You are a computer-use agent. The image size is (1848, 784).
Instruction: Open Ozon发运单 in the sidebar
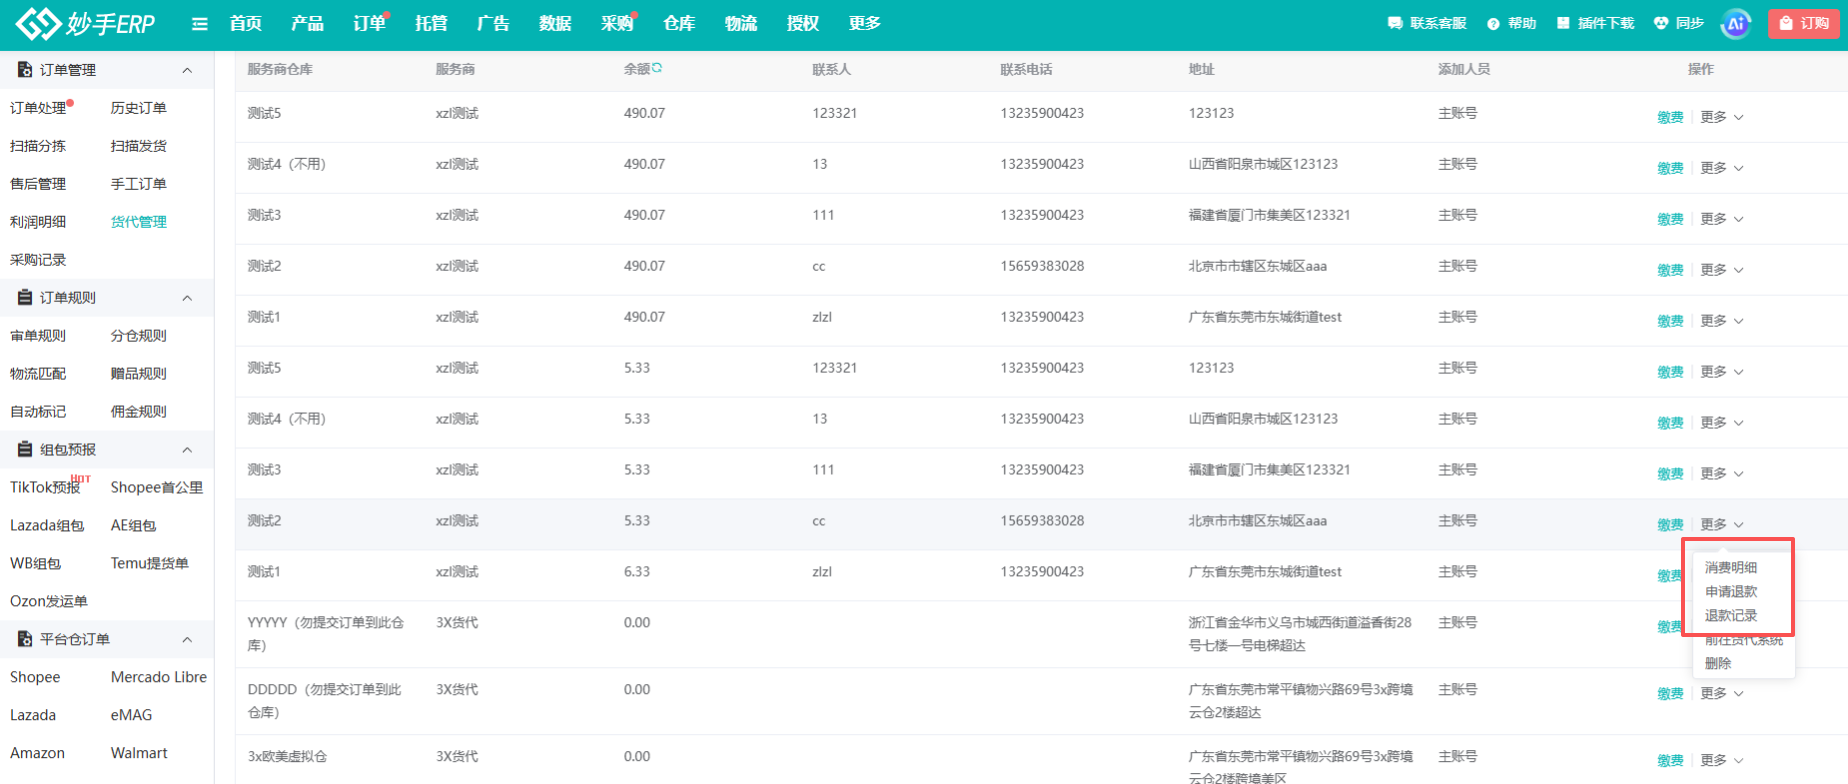49,602
